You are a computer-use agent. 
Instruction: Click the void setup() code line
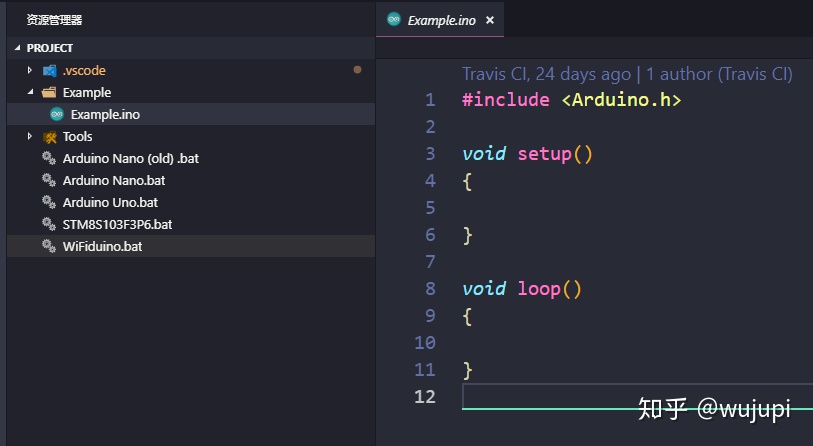[527, 154]
